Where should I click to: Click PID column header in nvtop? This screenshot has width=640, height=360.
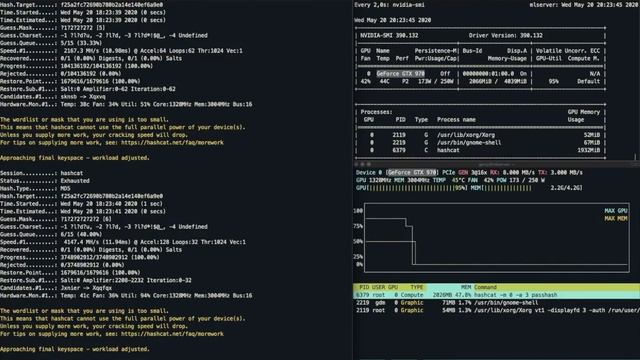(364, 287)
